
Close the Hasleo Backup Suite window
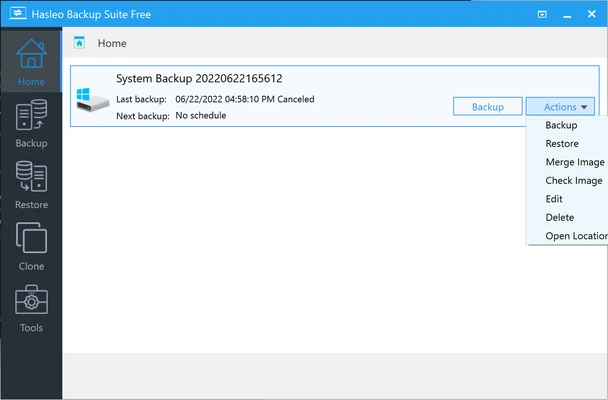pos(591,14)
